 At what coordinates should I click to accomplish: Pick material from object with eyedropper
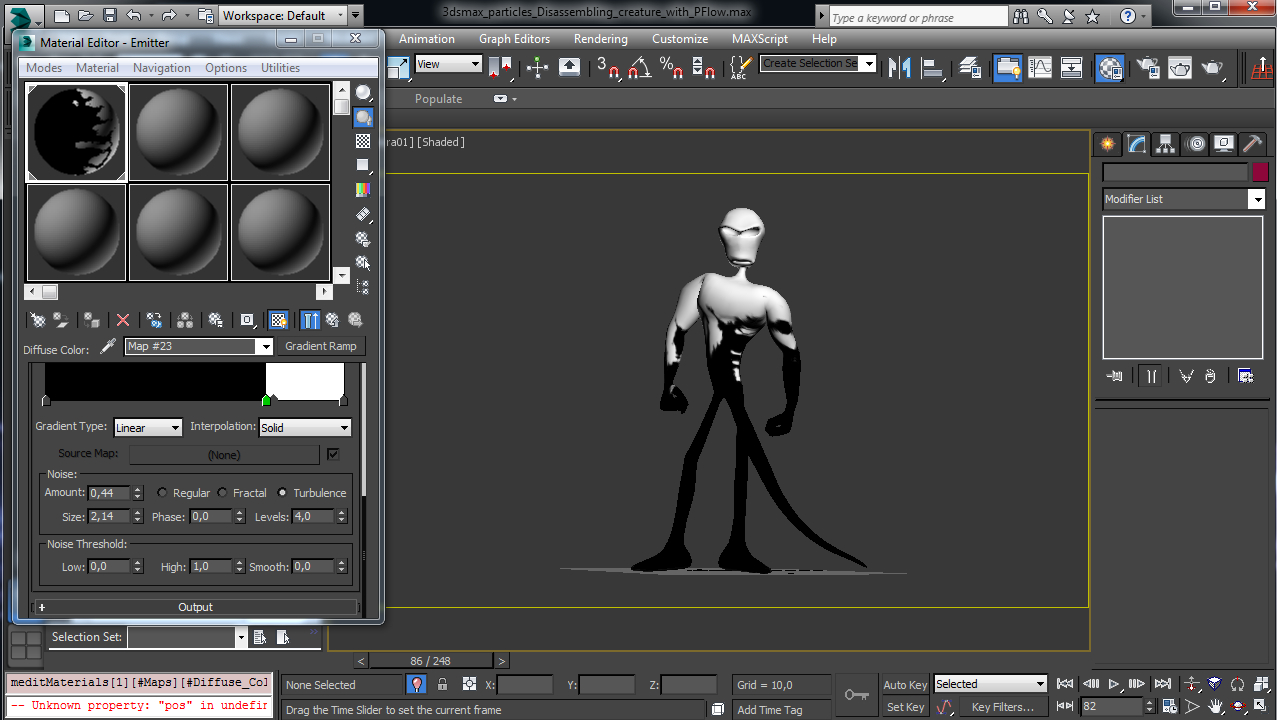pos(108,346)
